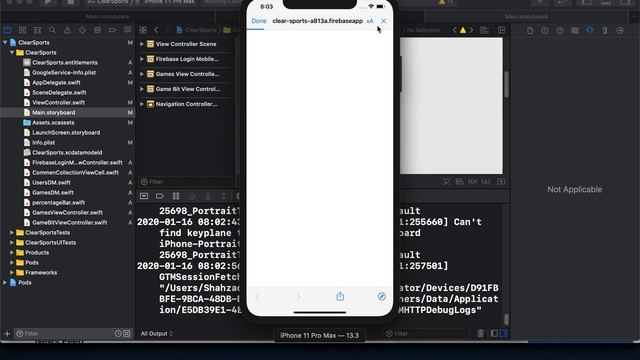Show the File inspector

(530, 30)
